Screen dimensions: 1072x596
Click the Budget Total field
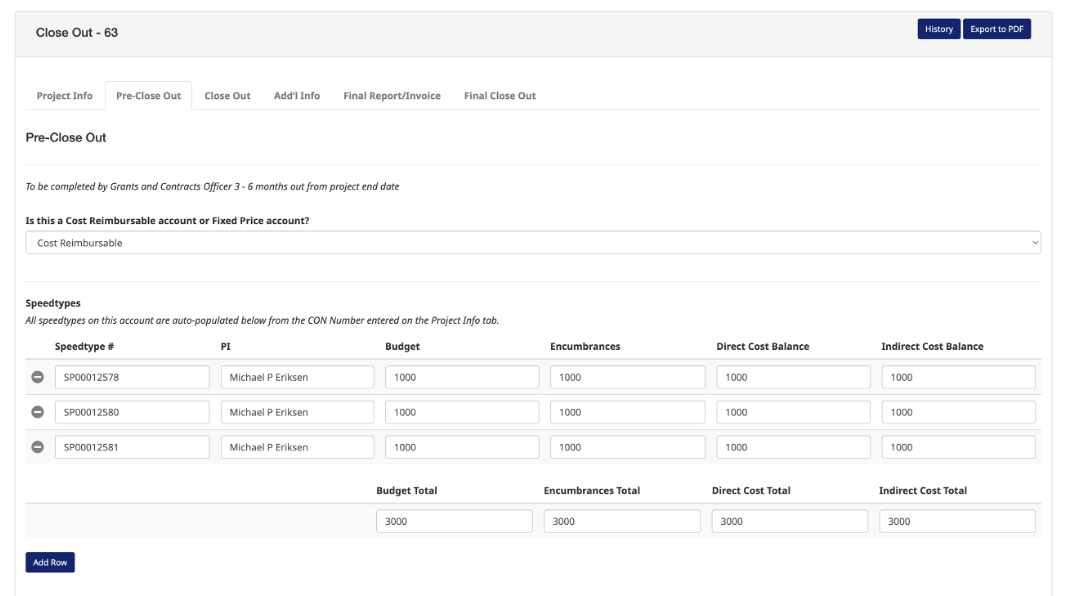[454, 521]
